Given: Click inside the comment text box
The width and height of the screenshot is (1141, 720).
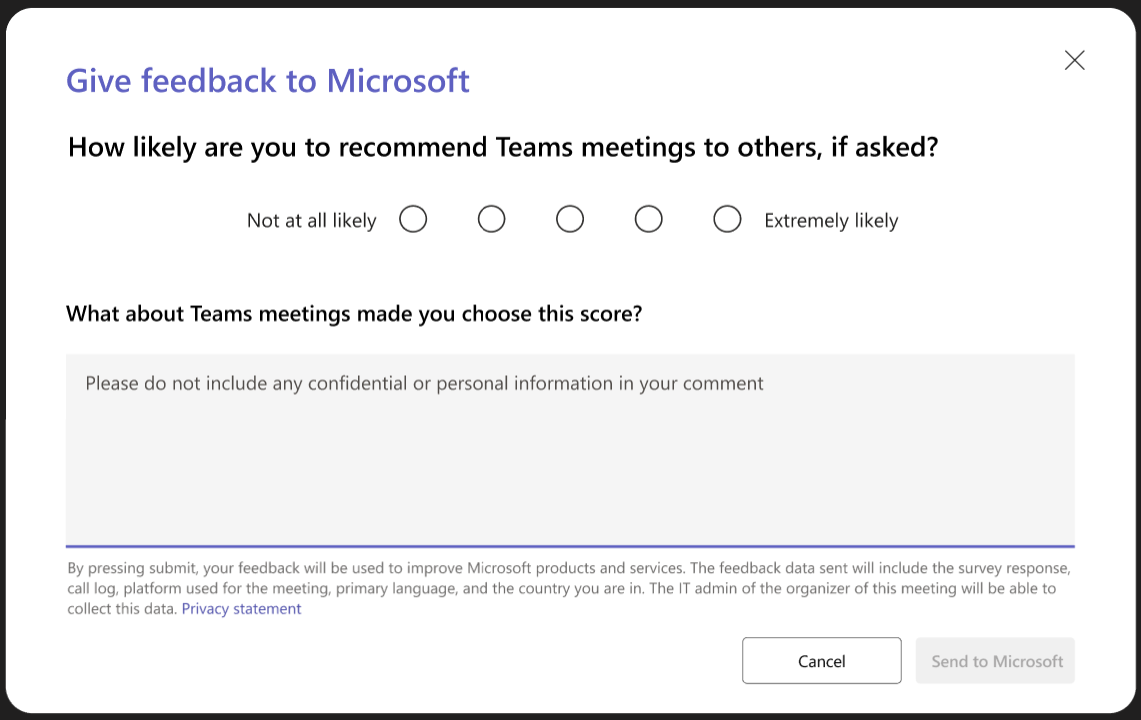Looking at the screenshot, I should 570,450.
